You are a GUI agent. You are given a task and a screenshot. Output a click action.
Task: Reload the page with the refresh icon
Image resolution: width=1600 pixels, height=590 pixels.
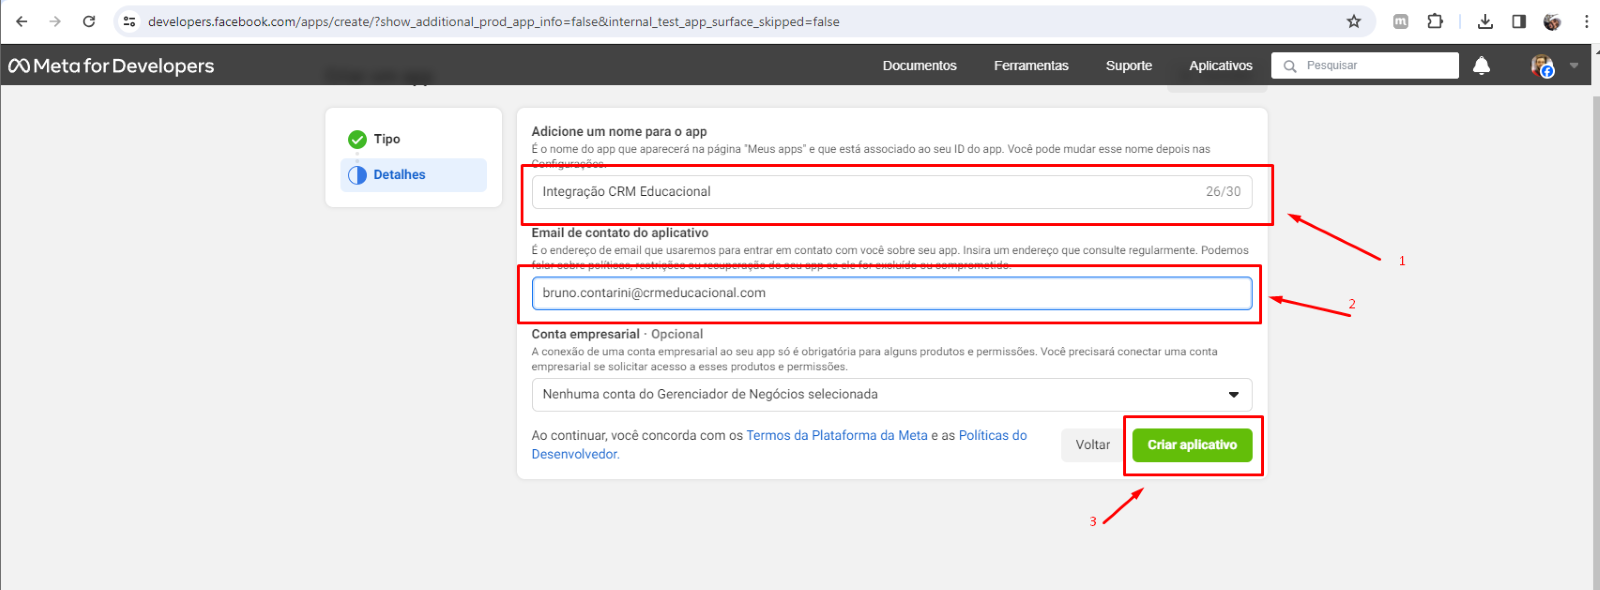[89, 21]
